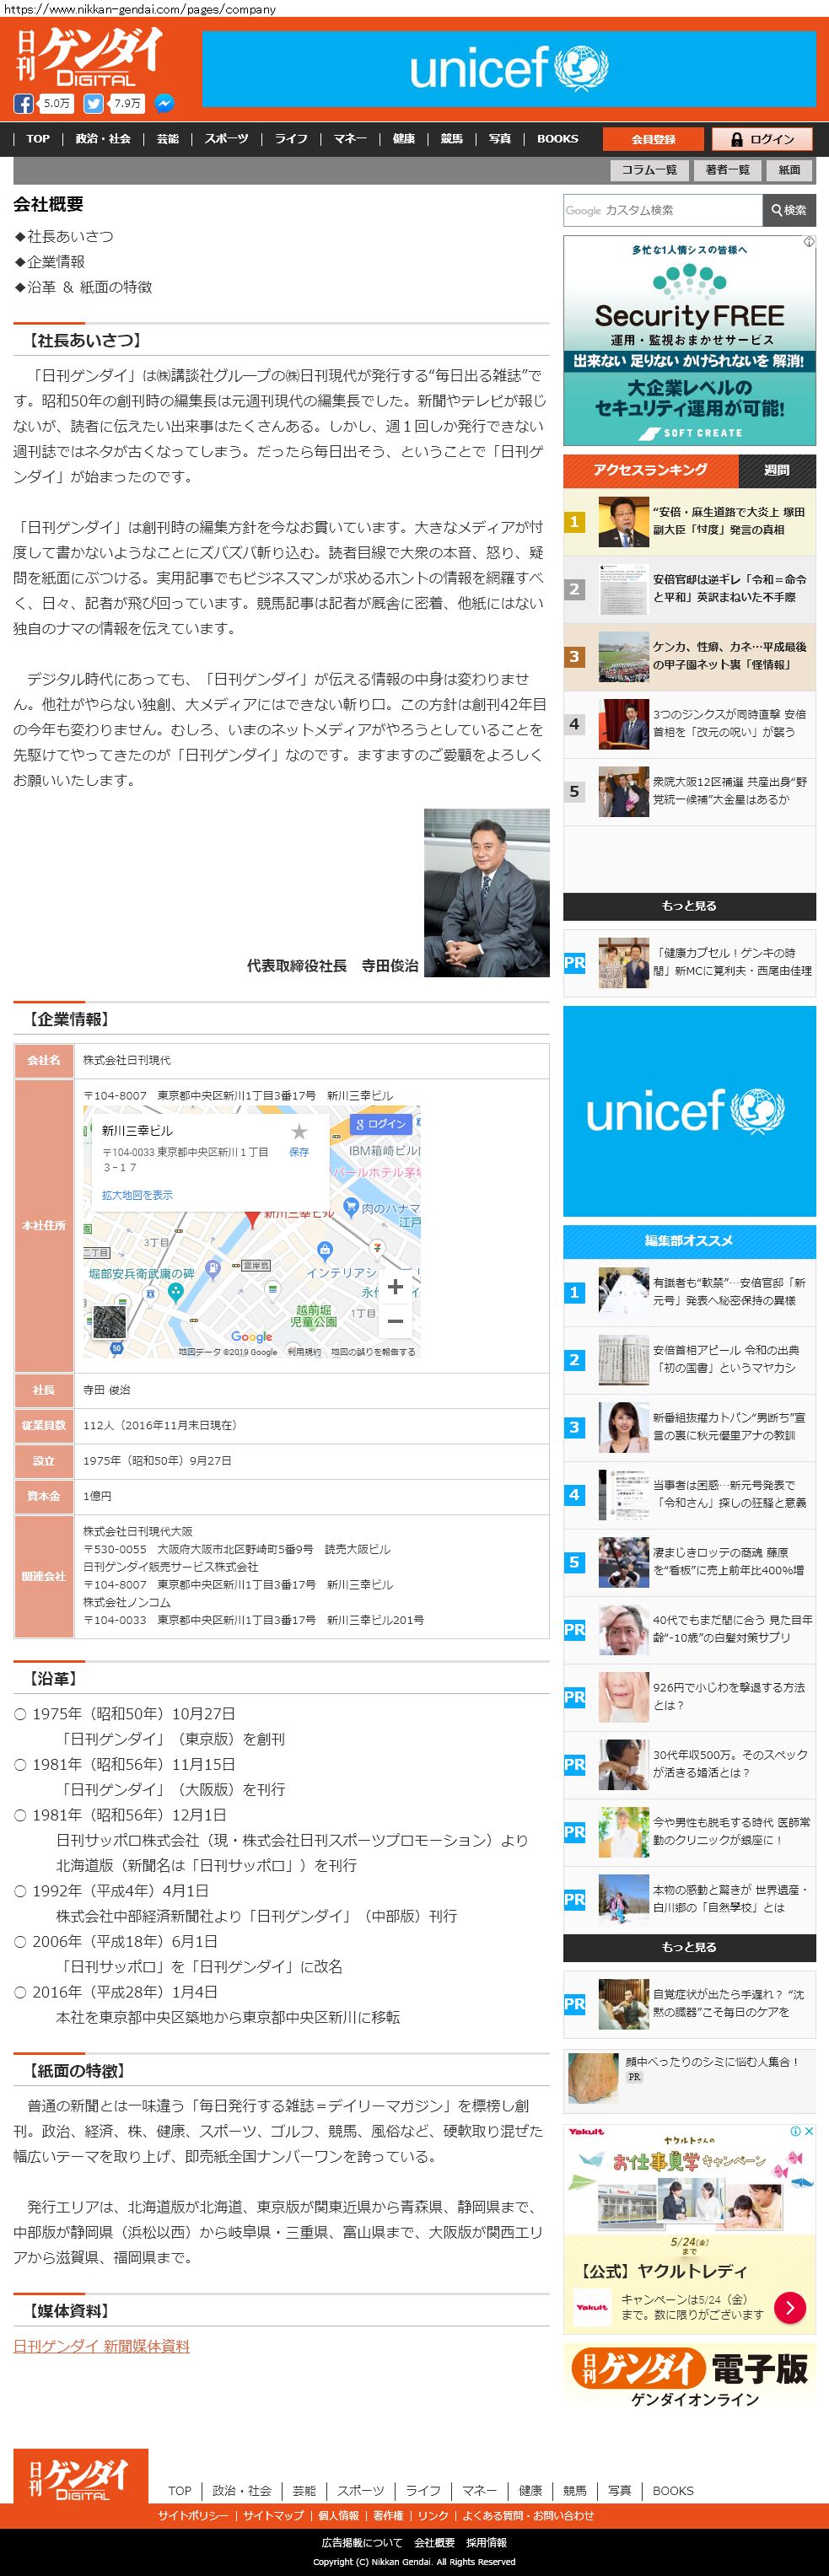Click the コラム一覧 button
The height and width of the screenshot is (2576, 829).
point(649,170)
